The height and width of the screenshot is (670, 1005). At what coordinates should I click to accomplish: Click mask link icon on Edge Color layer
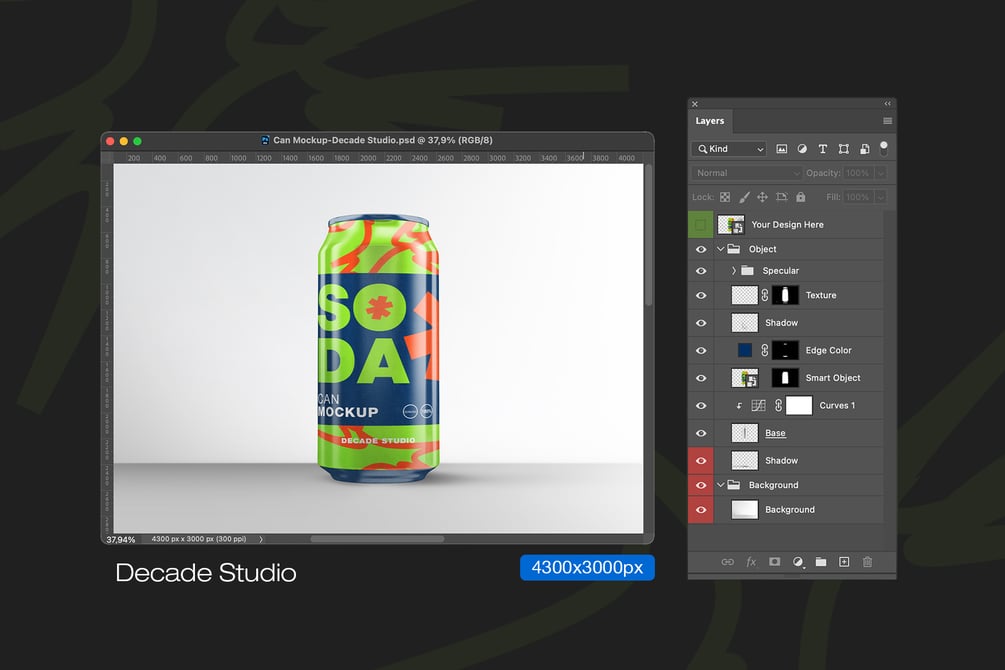(765, 350)
